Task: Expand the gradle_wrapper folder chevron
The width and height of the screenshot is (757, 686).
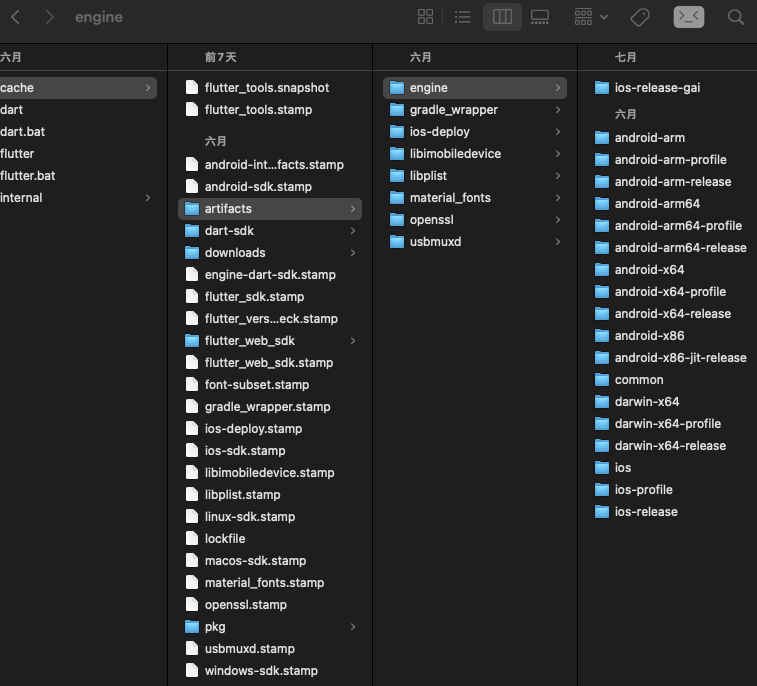Action: click(x=558, y=110)
